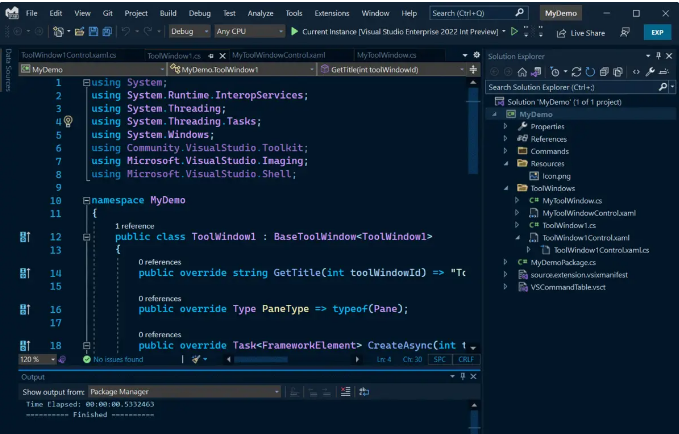Viewport: 679px width, 434px height.
Task: Open the Any CPU platform dropdown
Action: [x=249, y=31]
